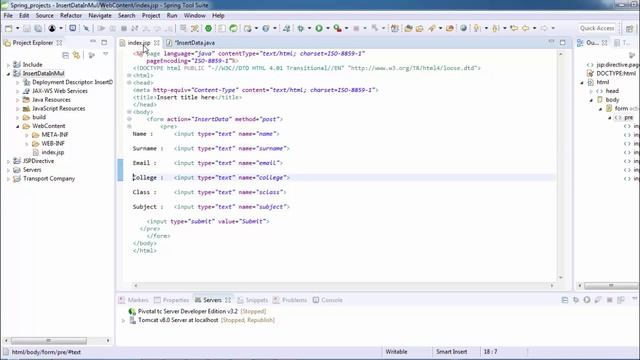
Task: Toggle Link with Editor in Project Explorer
Action: point(76,55)
